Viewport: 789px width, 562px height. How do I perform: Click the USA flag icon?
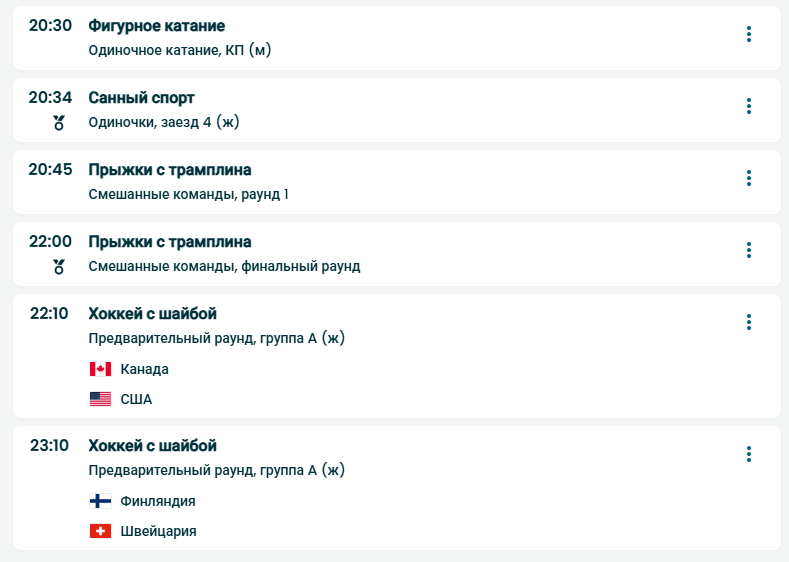(100, 399)
